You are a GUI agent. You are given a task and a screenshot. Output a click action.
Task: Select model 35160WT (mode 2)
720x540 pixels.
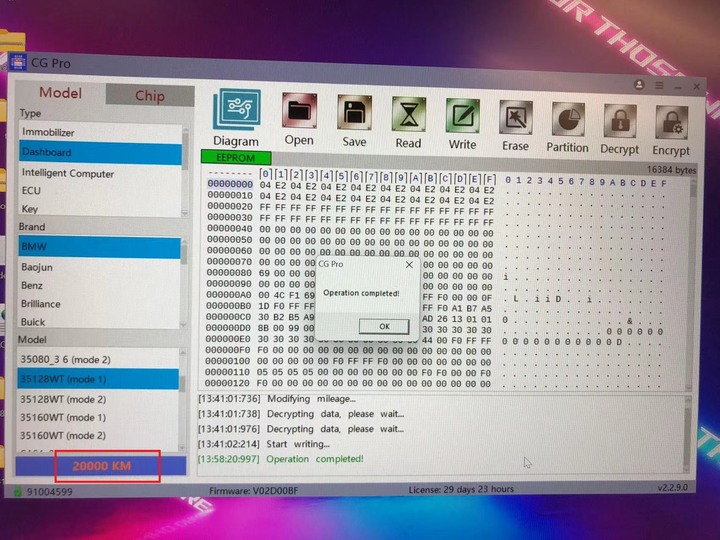point(98,435)
